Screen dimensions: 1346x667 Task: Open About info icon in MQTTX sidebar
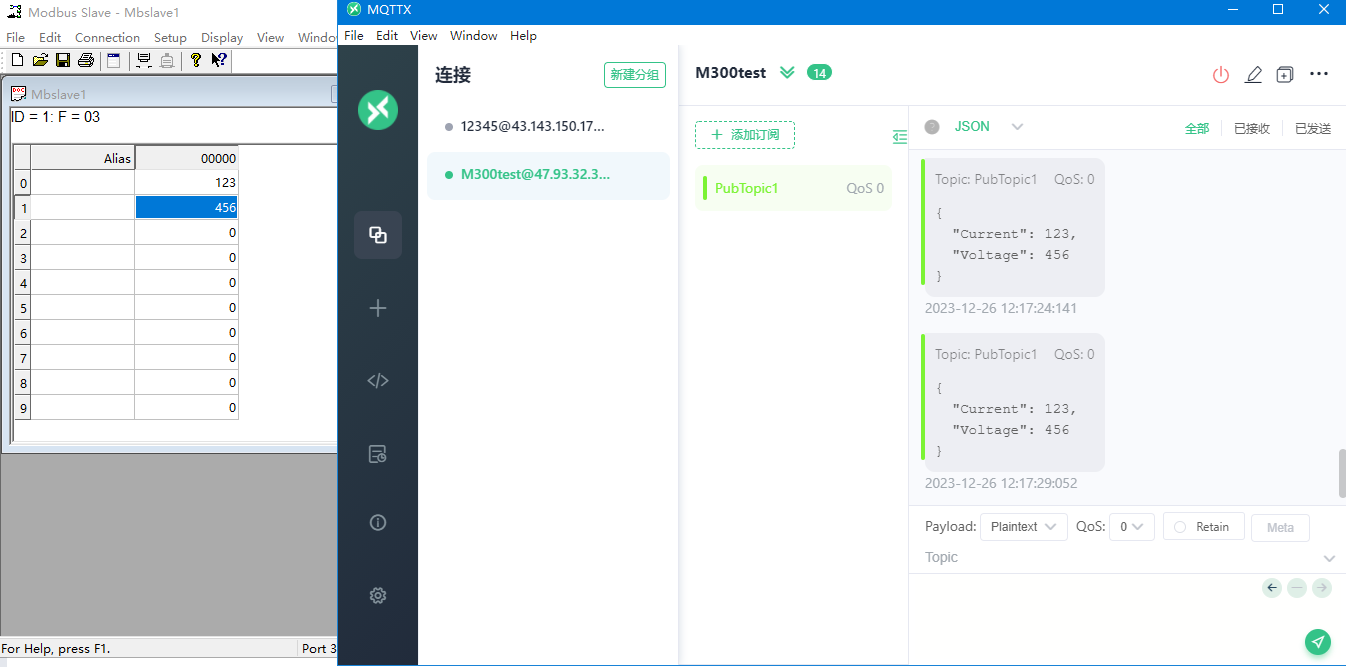tap(378, 522)
